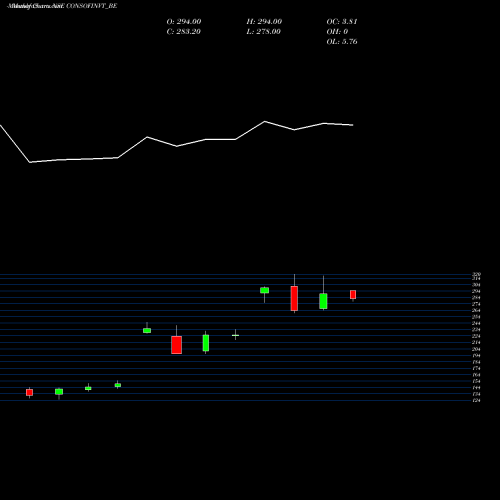Viewport: 500px width, 500px height.
Task: Click the 194 price axis label
Action: coord(476,355)
